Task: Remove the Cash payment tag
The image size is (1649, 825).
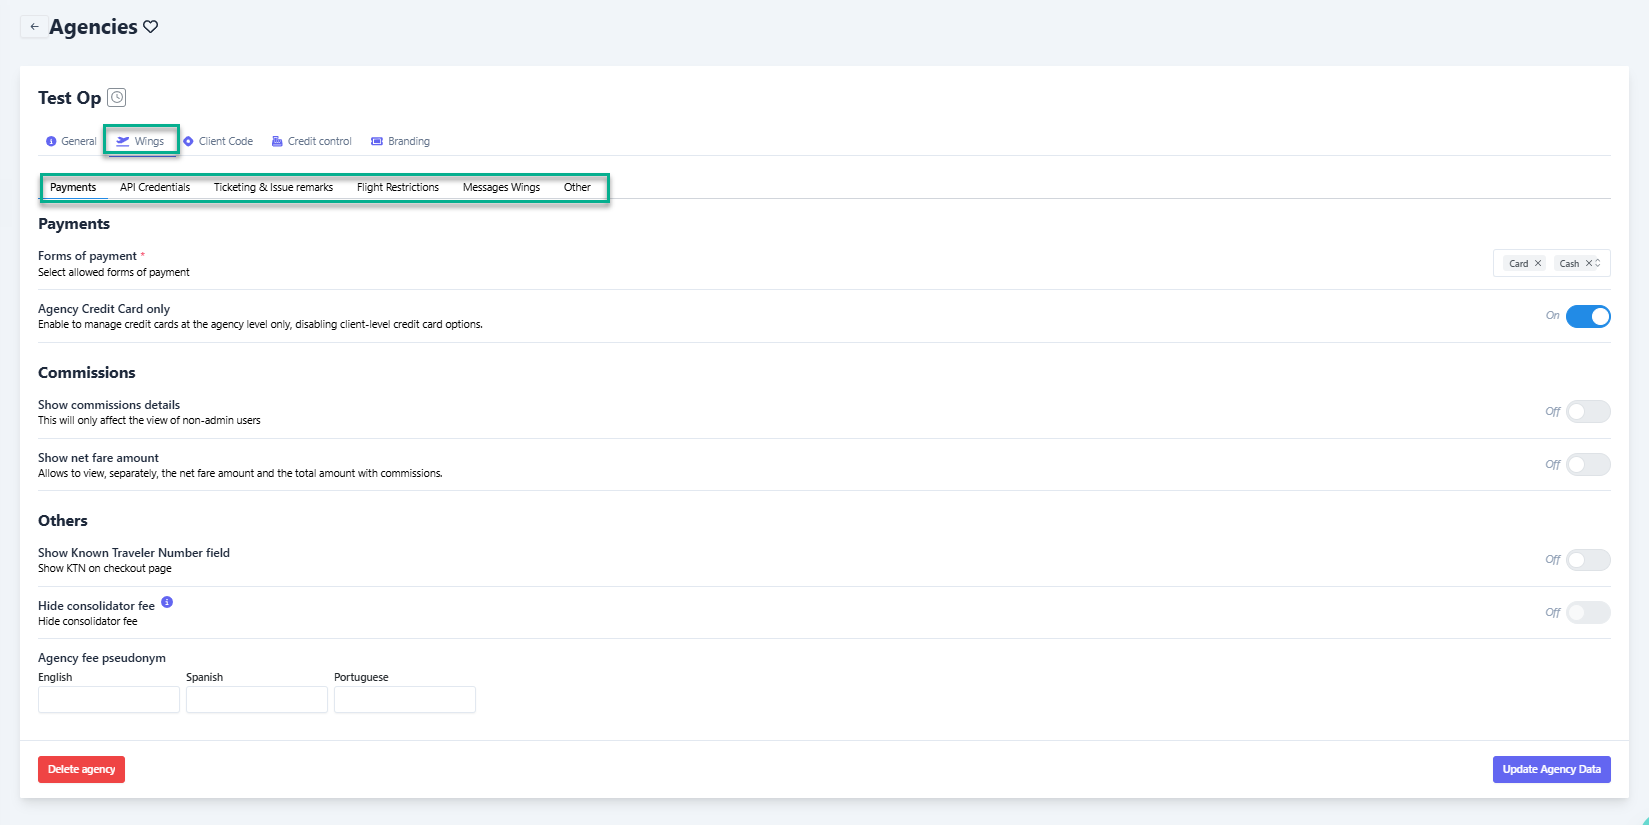Action: pyautogui.click(x=1588, y=264)
